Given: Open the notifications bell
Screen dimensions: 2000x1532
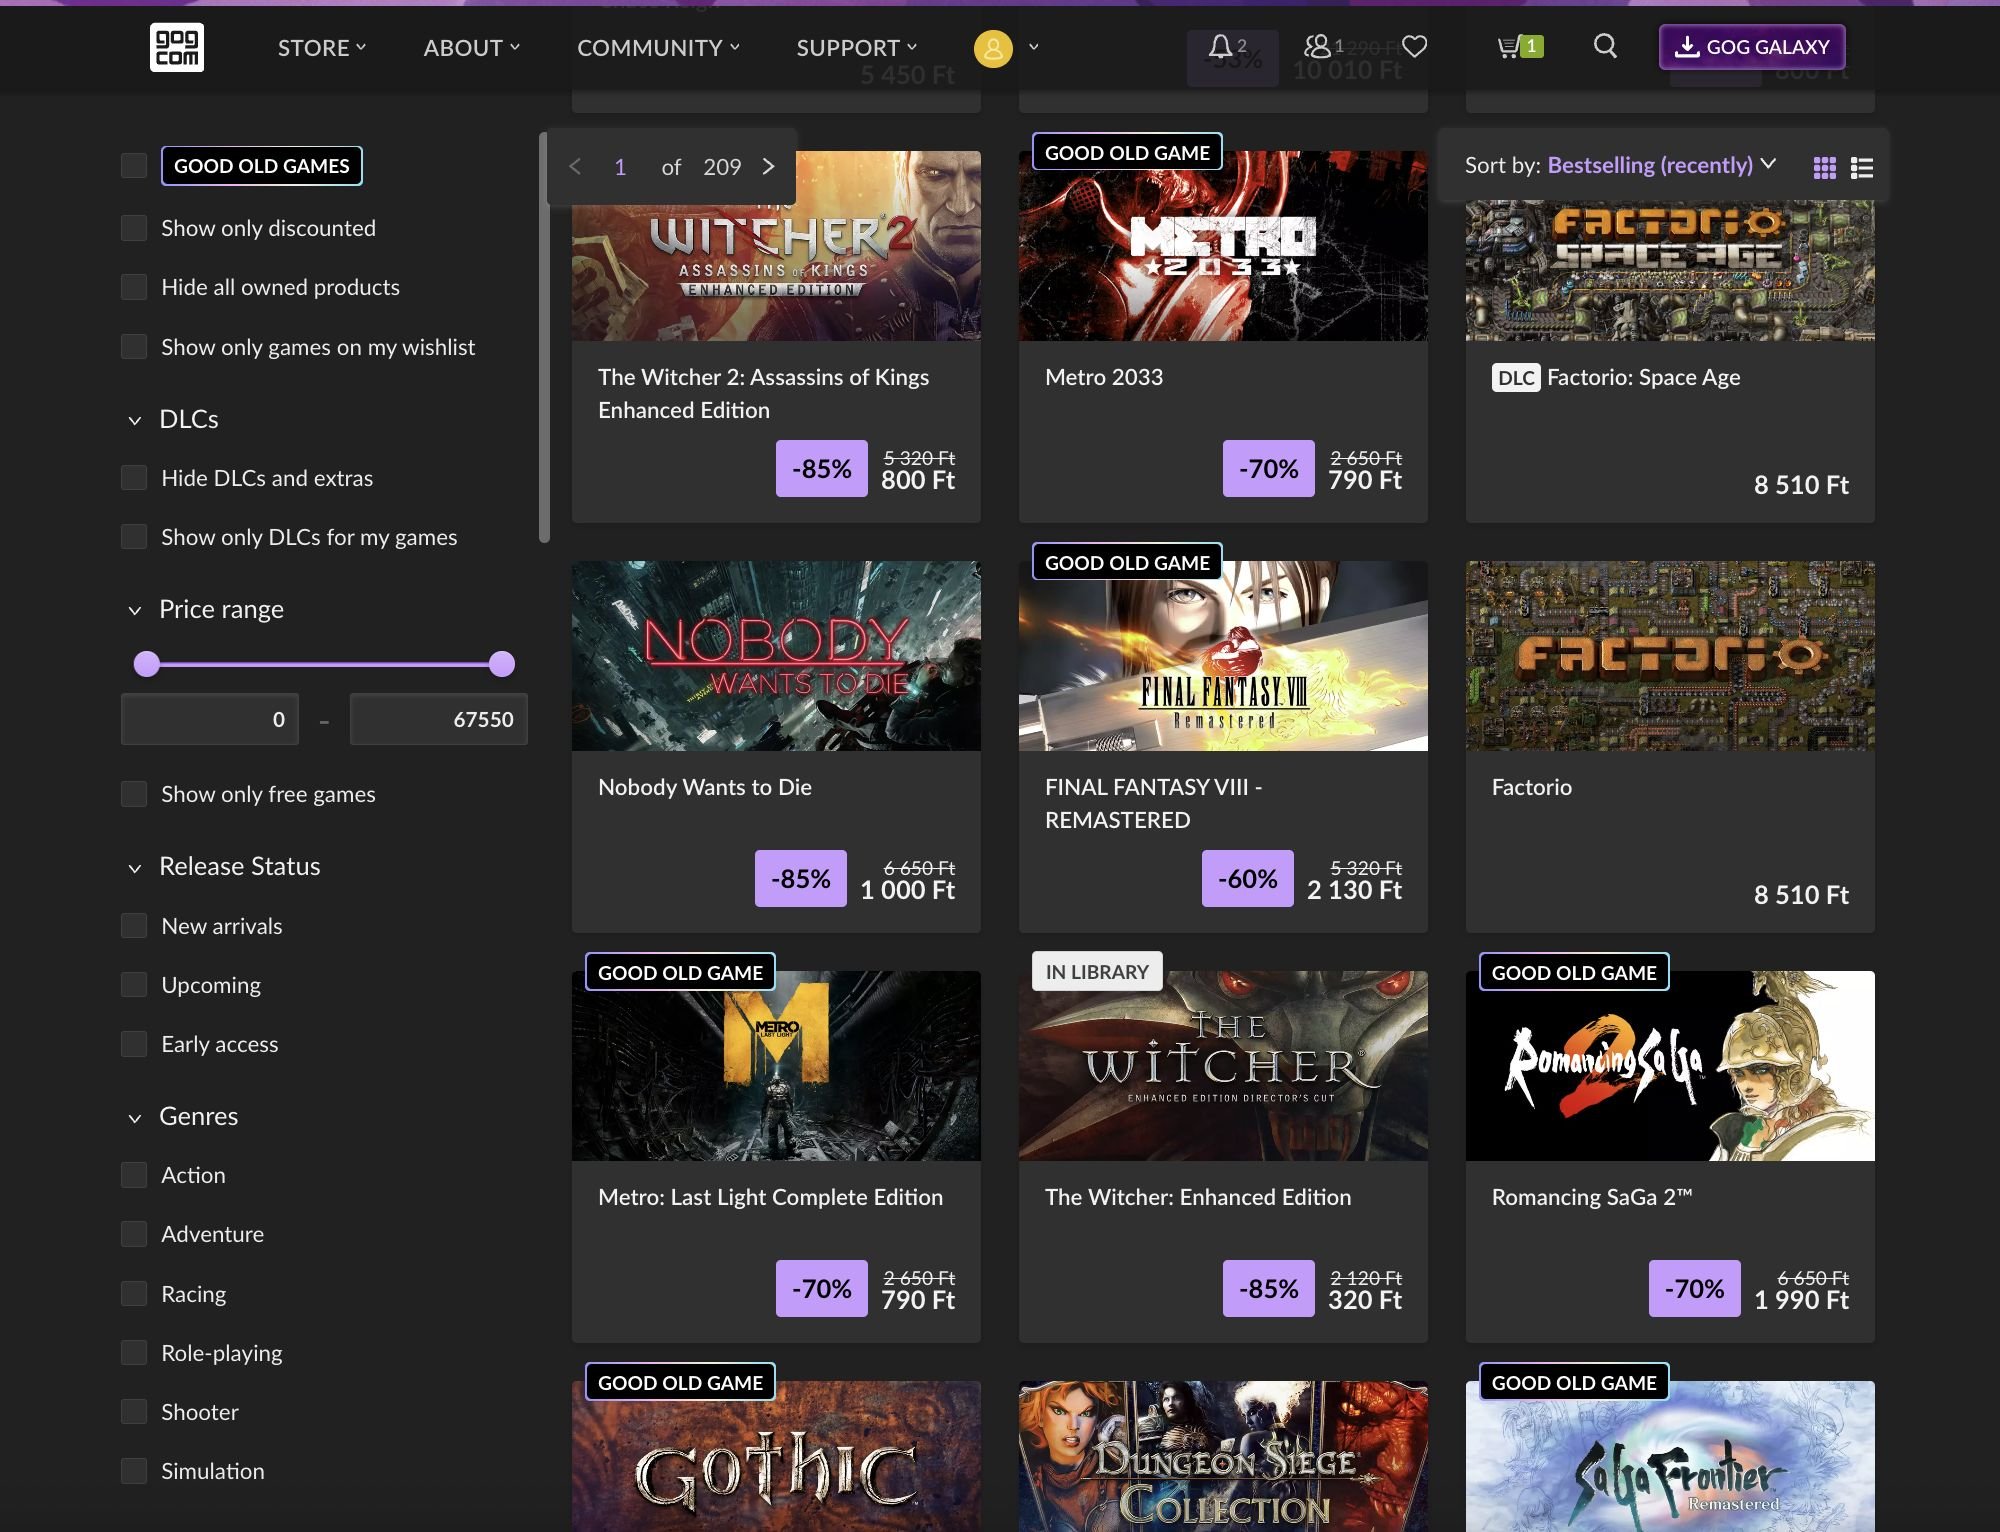Looking at the screenshot, I should pos(1220,46).
